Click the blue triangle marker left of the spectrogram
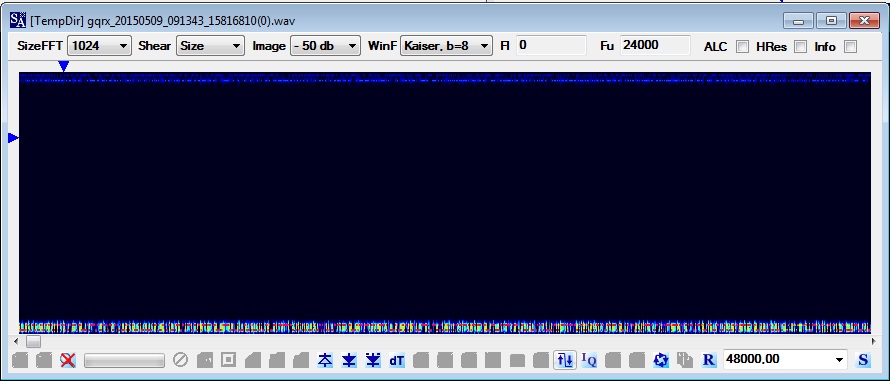The image size is (890, 381). [x=13, y=138]
